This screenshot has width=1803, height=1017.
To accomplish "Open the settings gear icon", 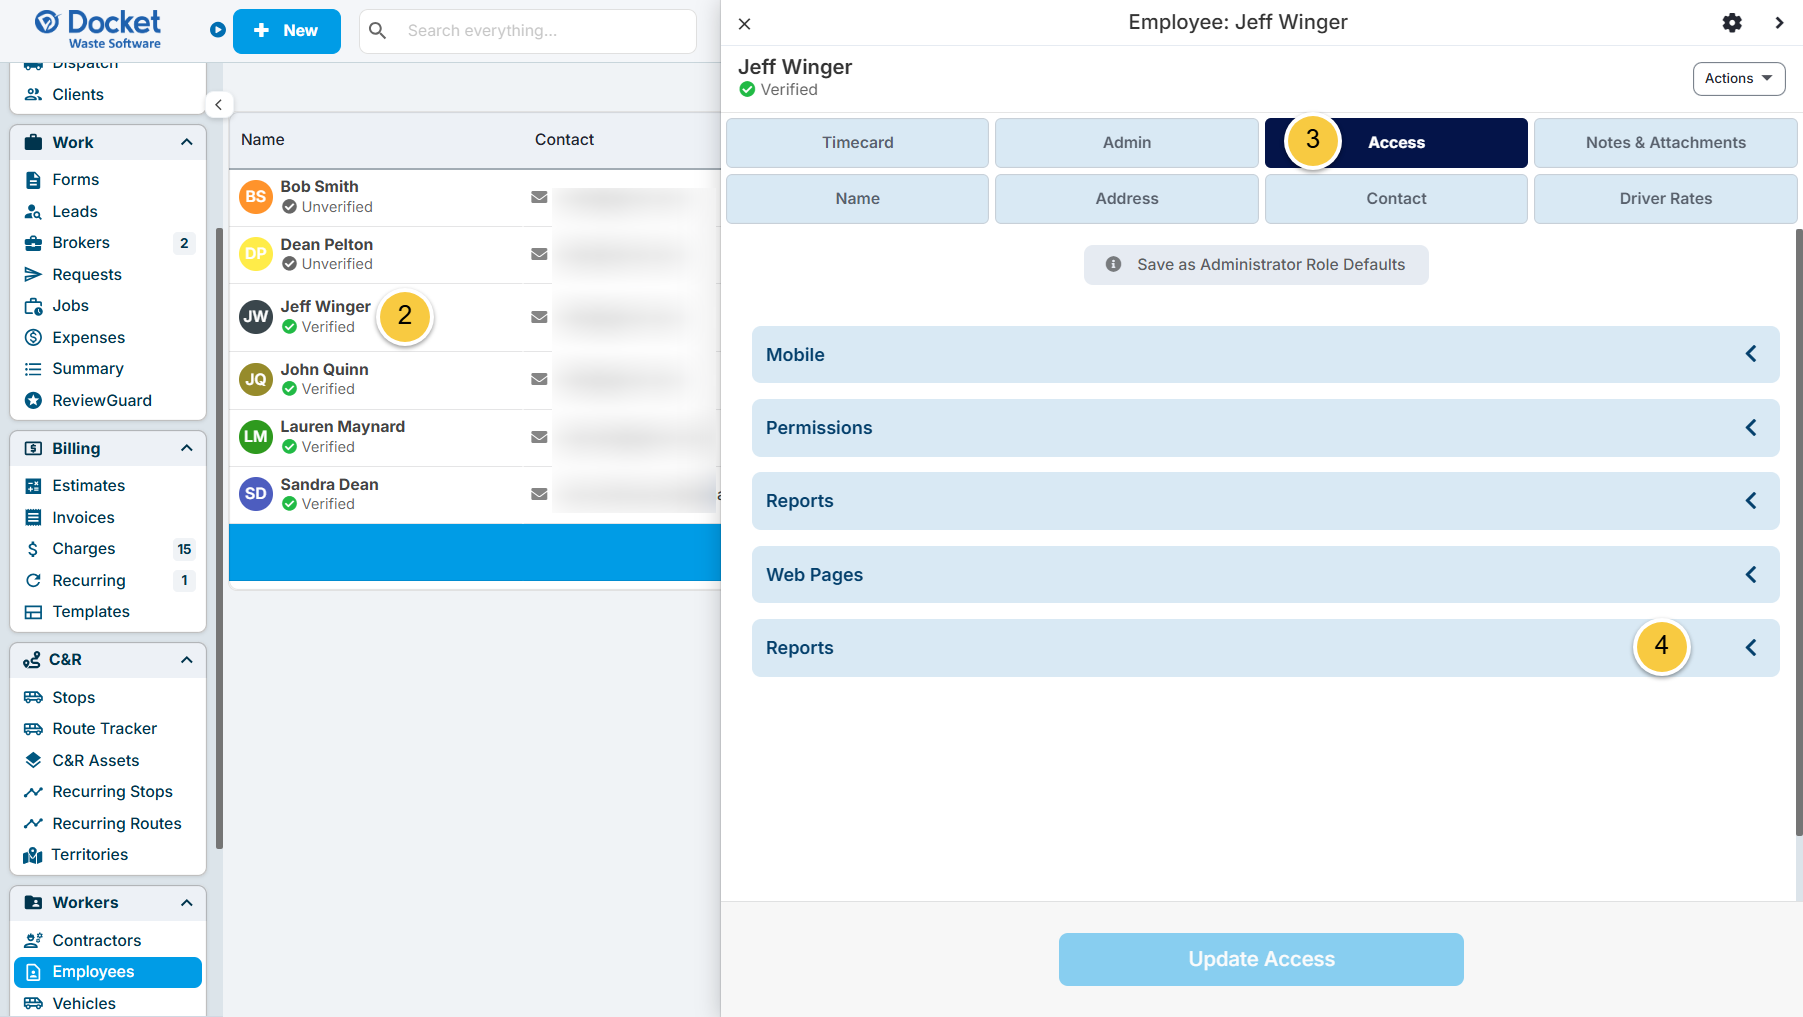I will (1732, 23).
